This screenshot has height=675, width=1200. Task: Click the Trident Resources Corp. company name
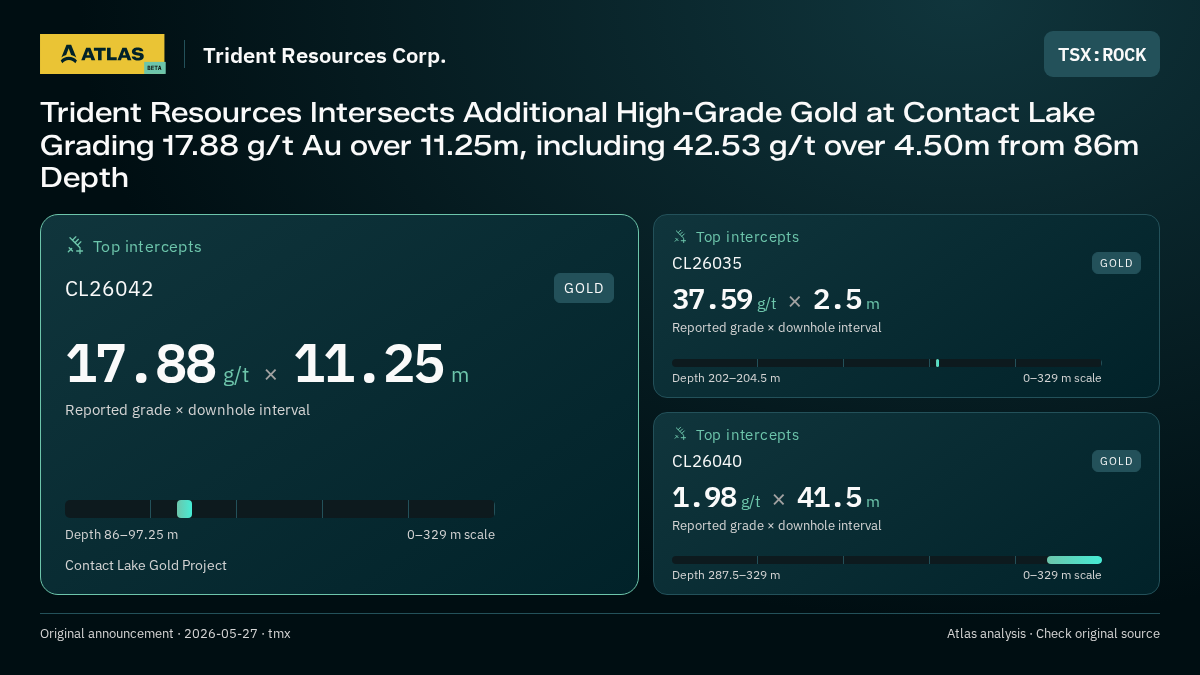pyautogui.click(x=324, y=55)
